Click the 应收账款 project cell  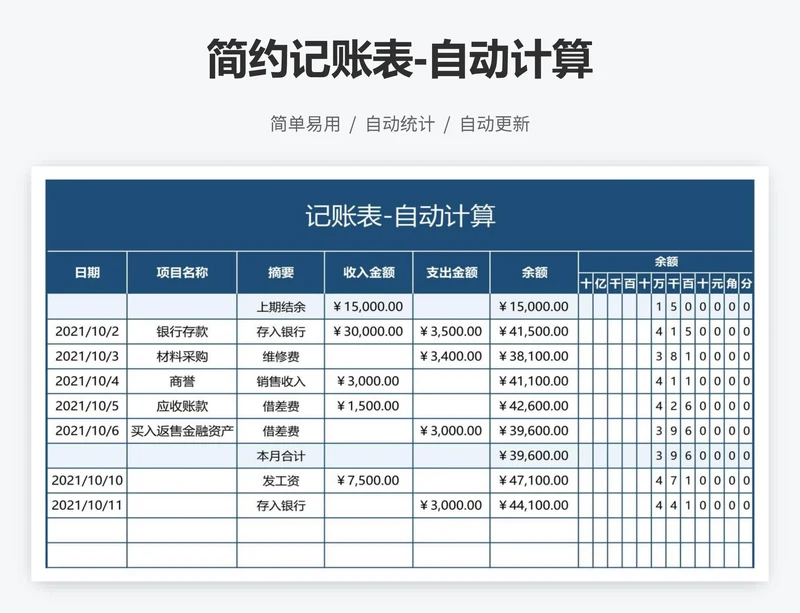(182, 406)
